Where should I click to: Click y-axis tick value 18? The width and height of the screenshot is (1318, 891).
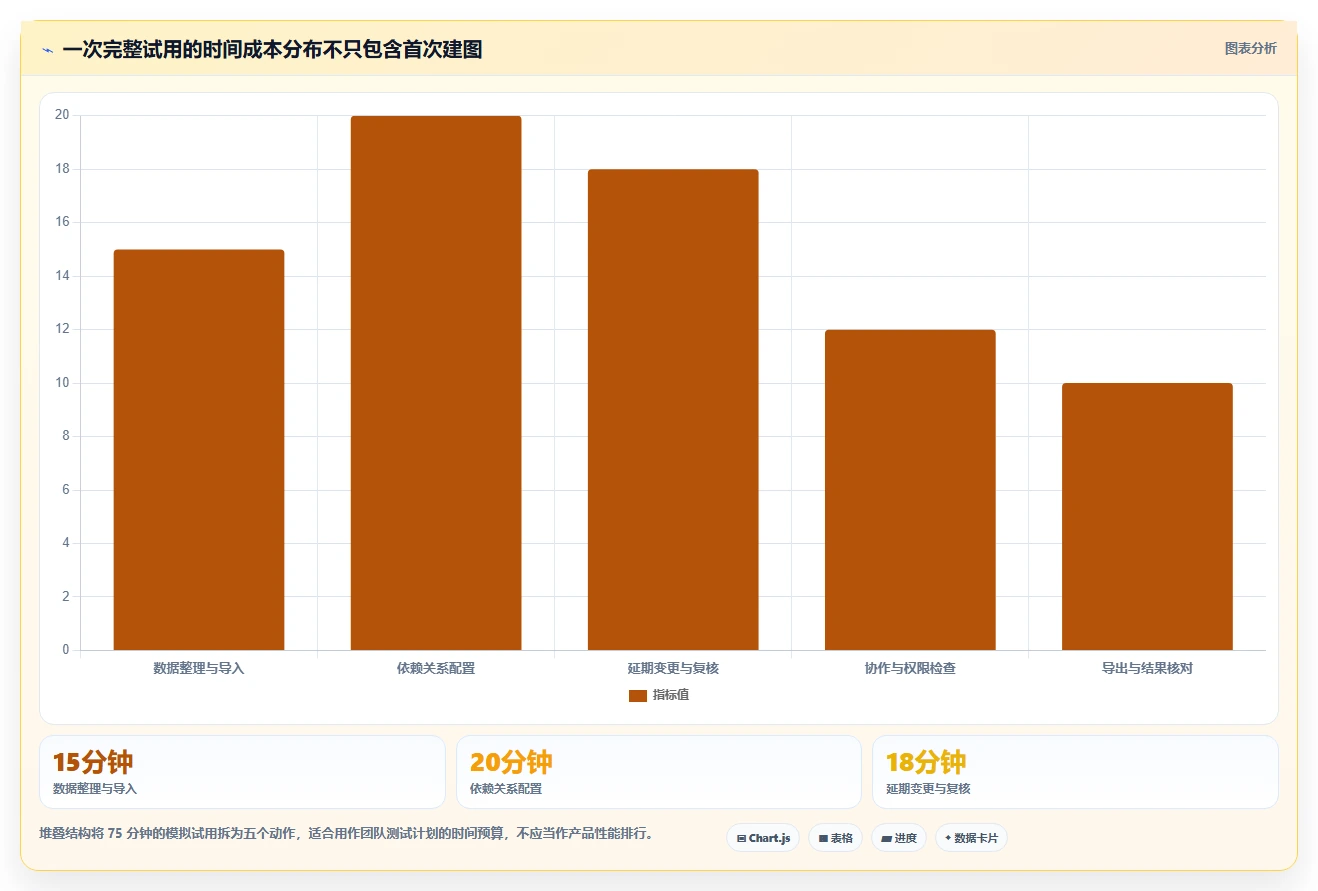coord(63,169)
